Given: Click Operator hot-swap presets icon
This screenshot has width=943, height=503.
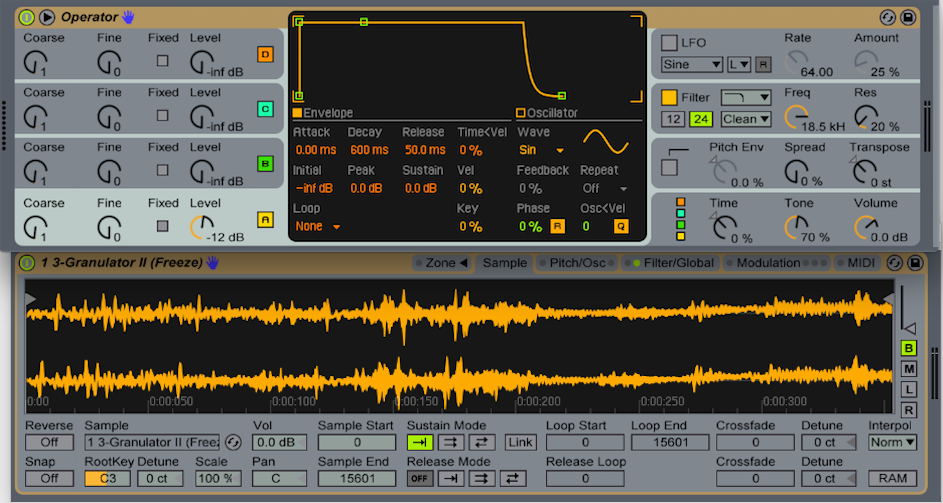Looking at the screenshot, I should coord(888,17).
